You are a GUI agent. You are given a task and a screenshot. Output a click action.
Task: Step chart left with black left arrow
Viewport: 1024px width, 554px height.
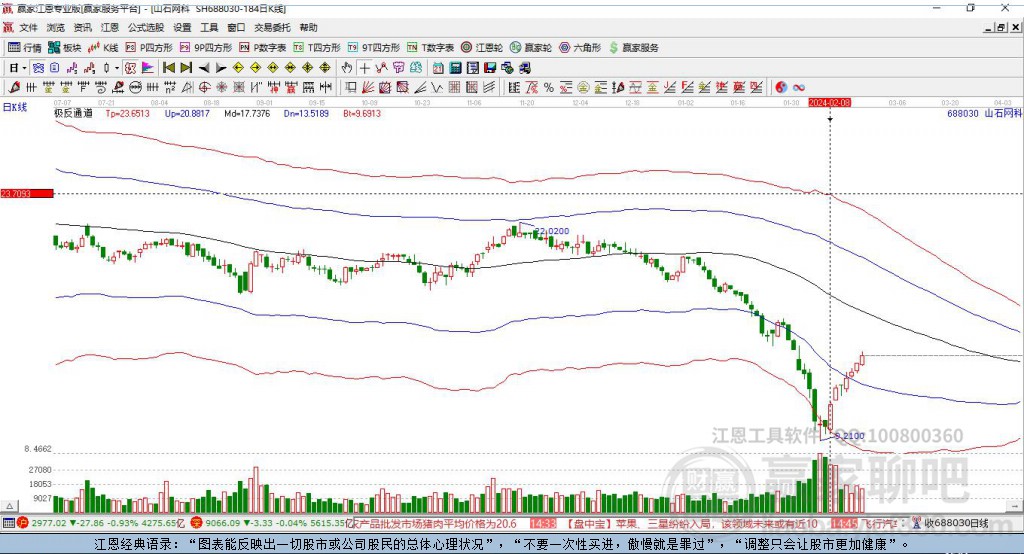[x=204, y=68]
